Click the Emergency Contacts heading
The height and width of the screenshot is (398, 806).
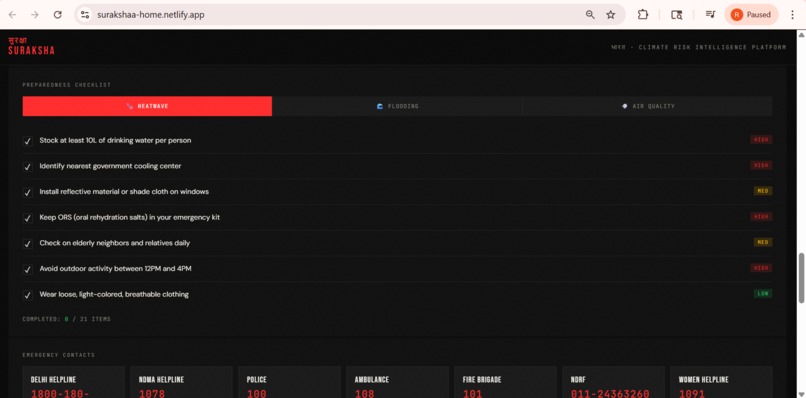(59, 355)
